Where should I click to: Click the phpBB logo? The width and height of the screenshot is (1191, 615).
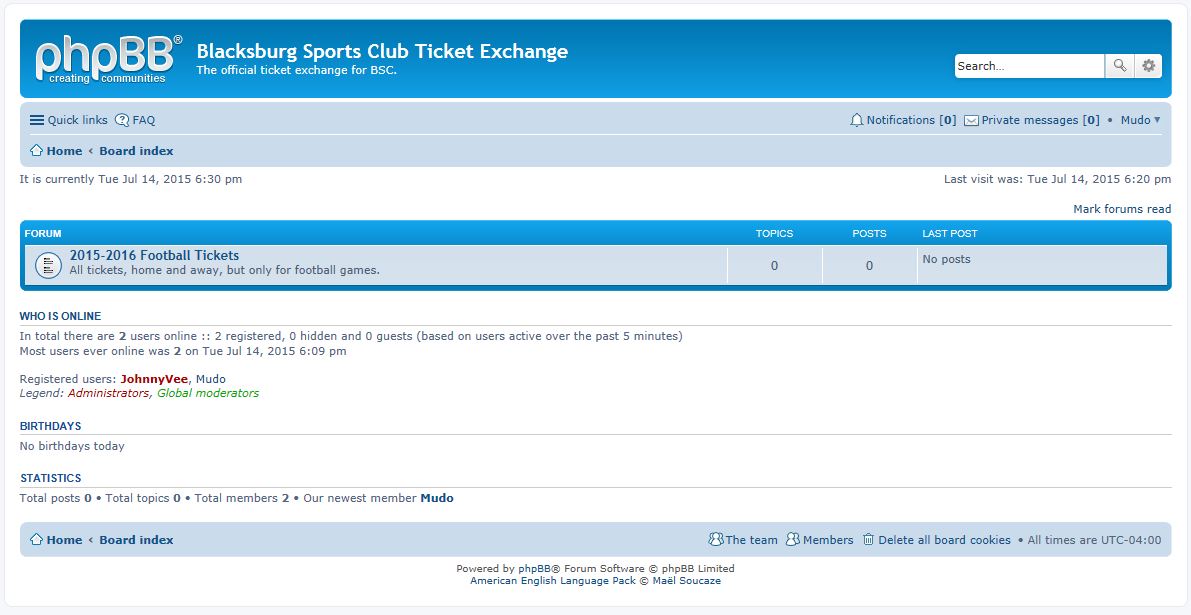pyautogui.click(x=109, y=59)
